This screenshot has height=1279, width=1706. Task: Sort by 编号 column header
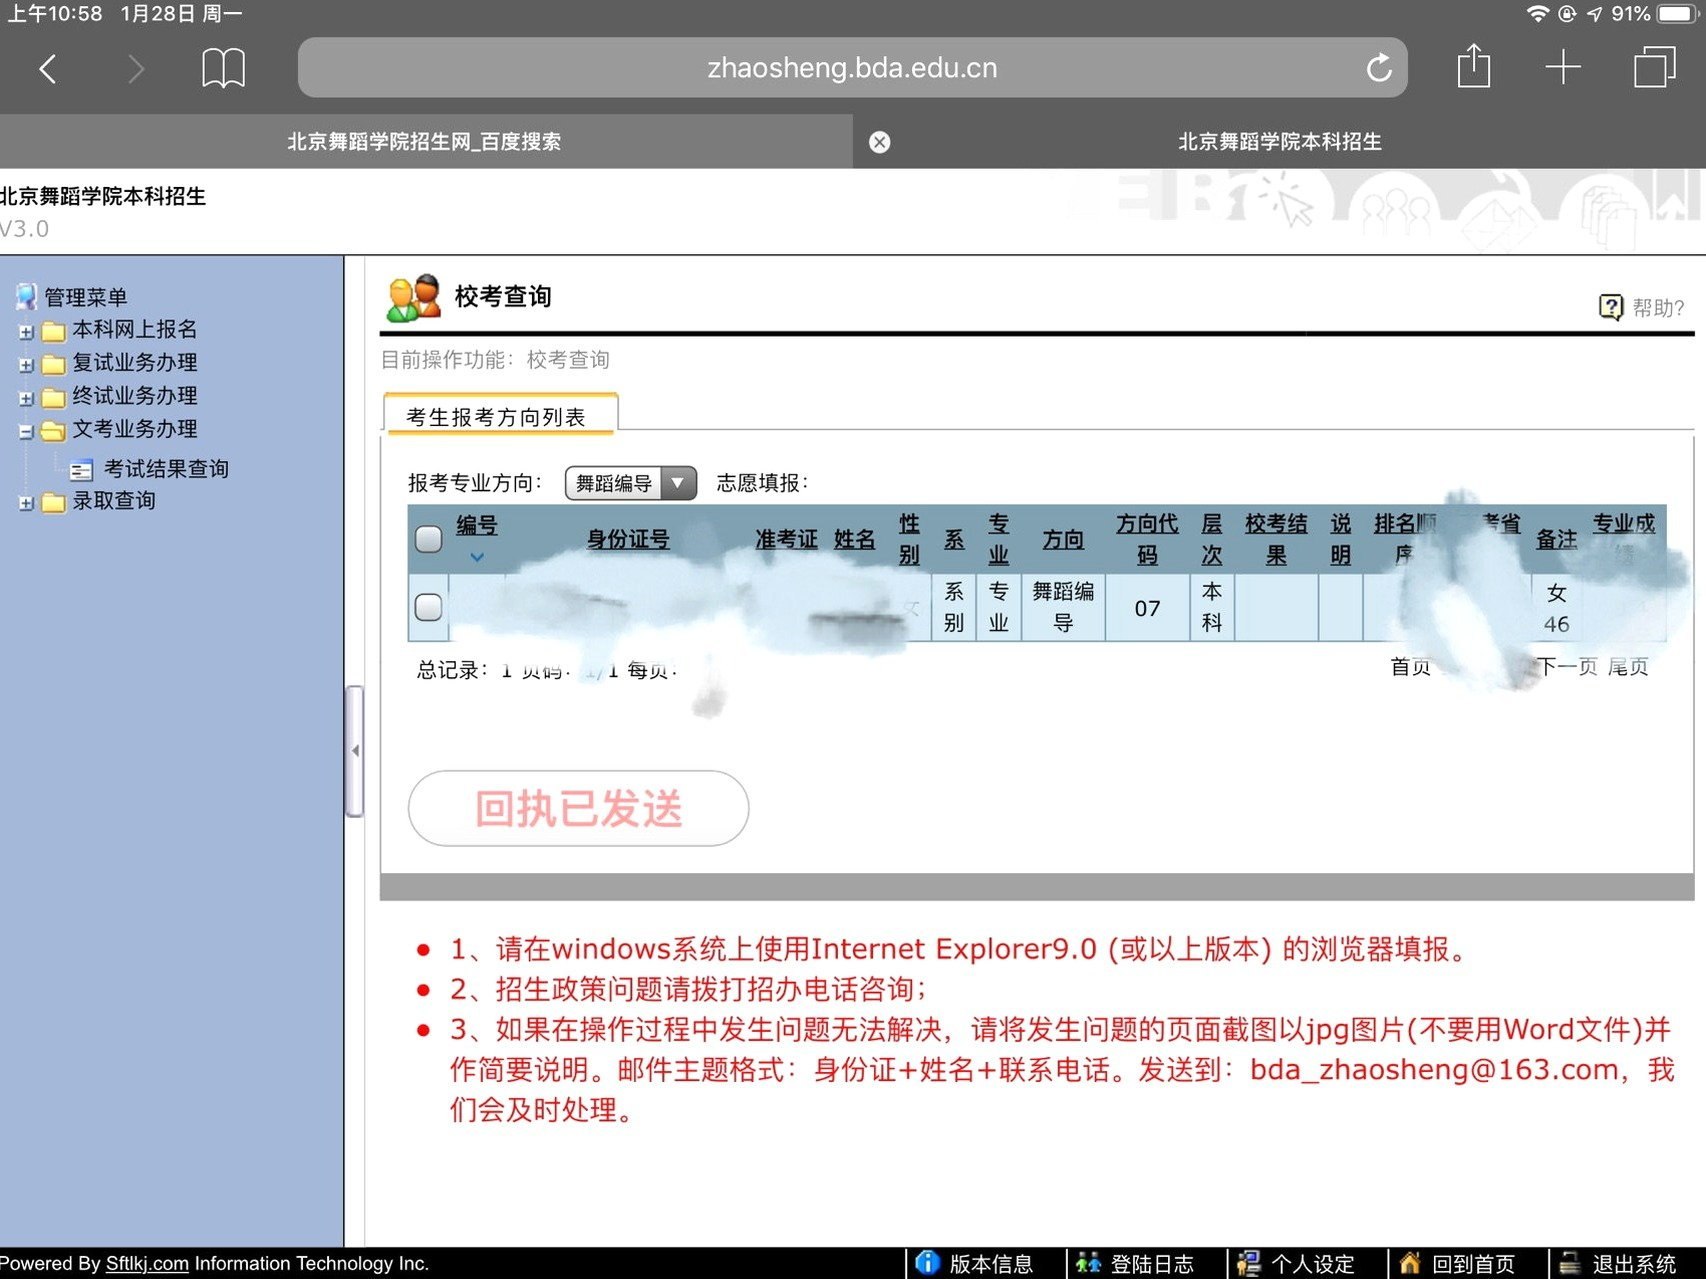477,525
